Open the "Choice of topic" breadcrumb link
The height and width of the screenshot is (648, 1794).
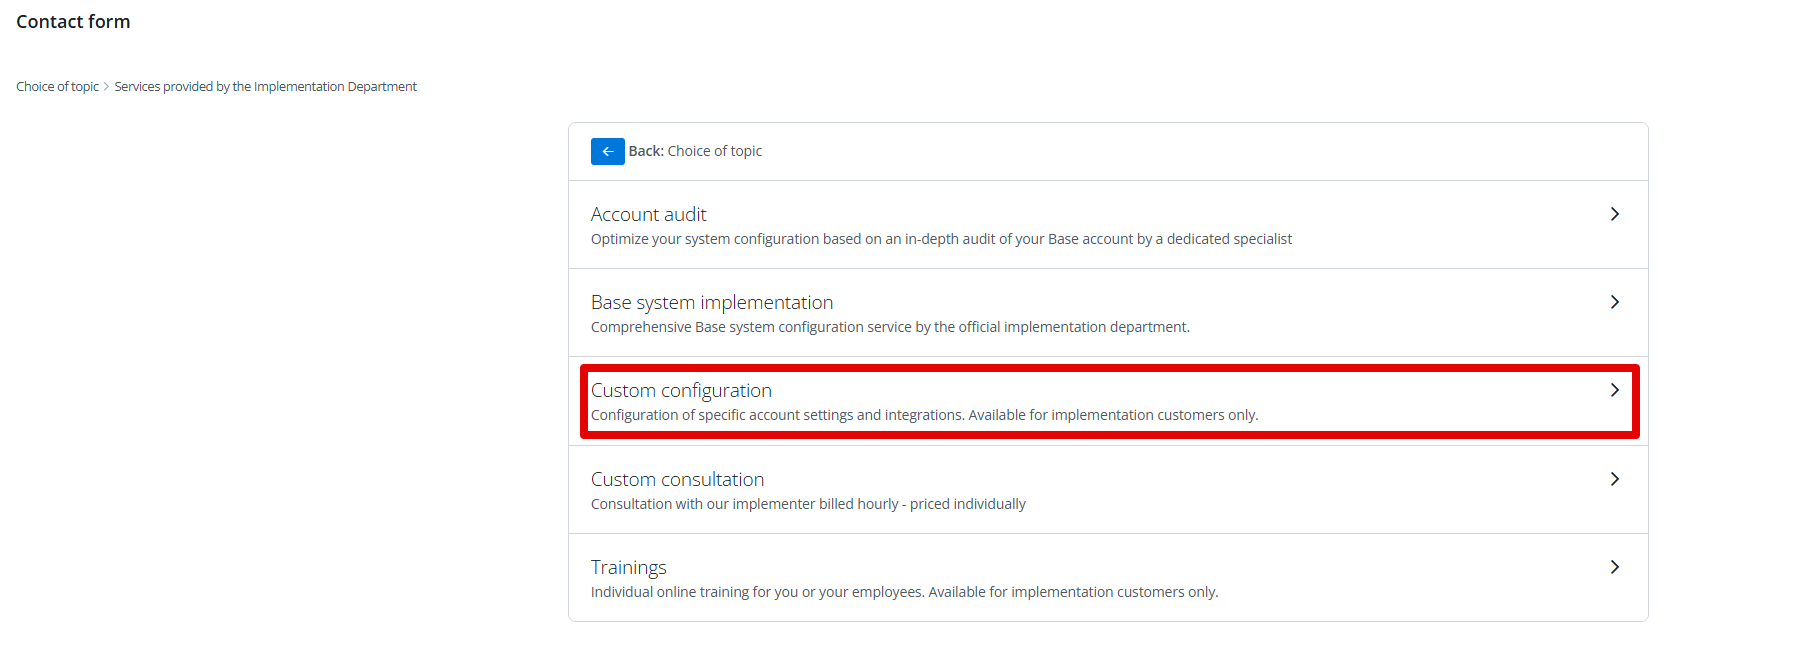coord(57,87)
